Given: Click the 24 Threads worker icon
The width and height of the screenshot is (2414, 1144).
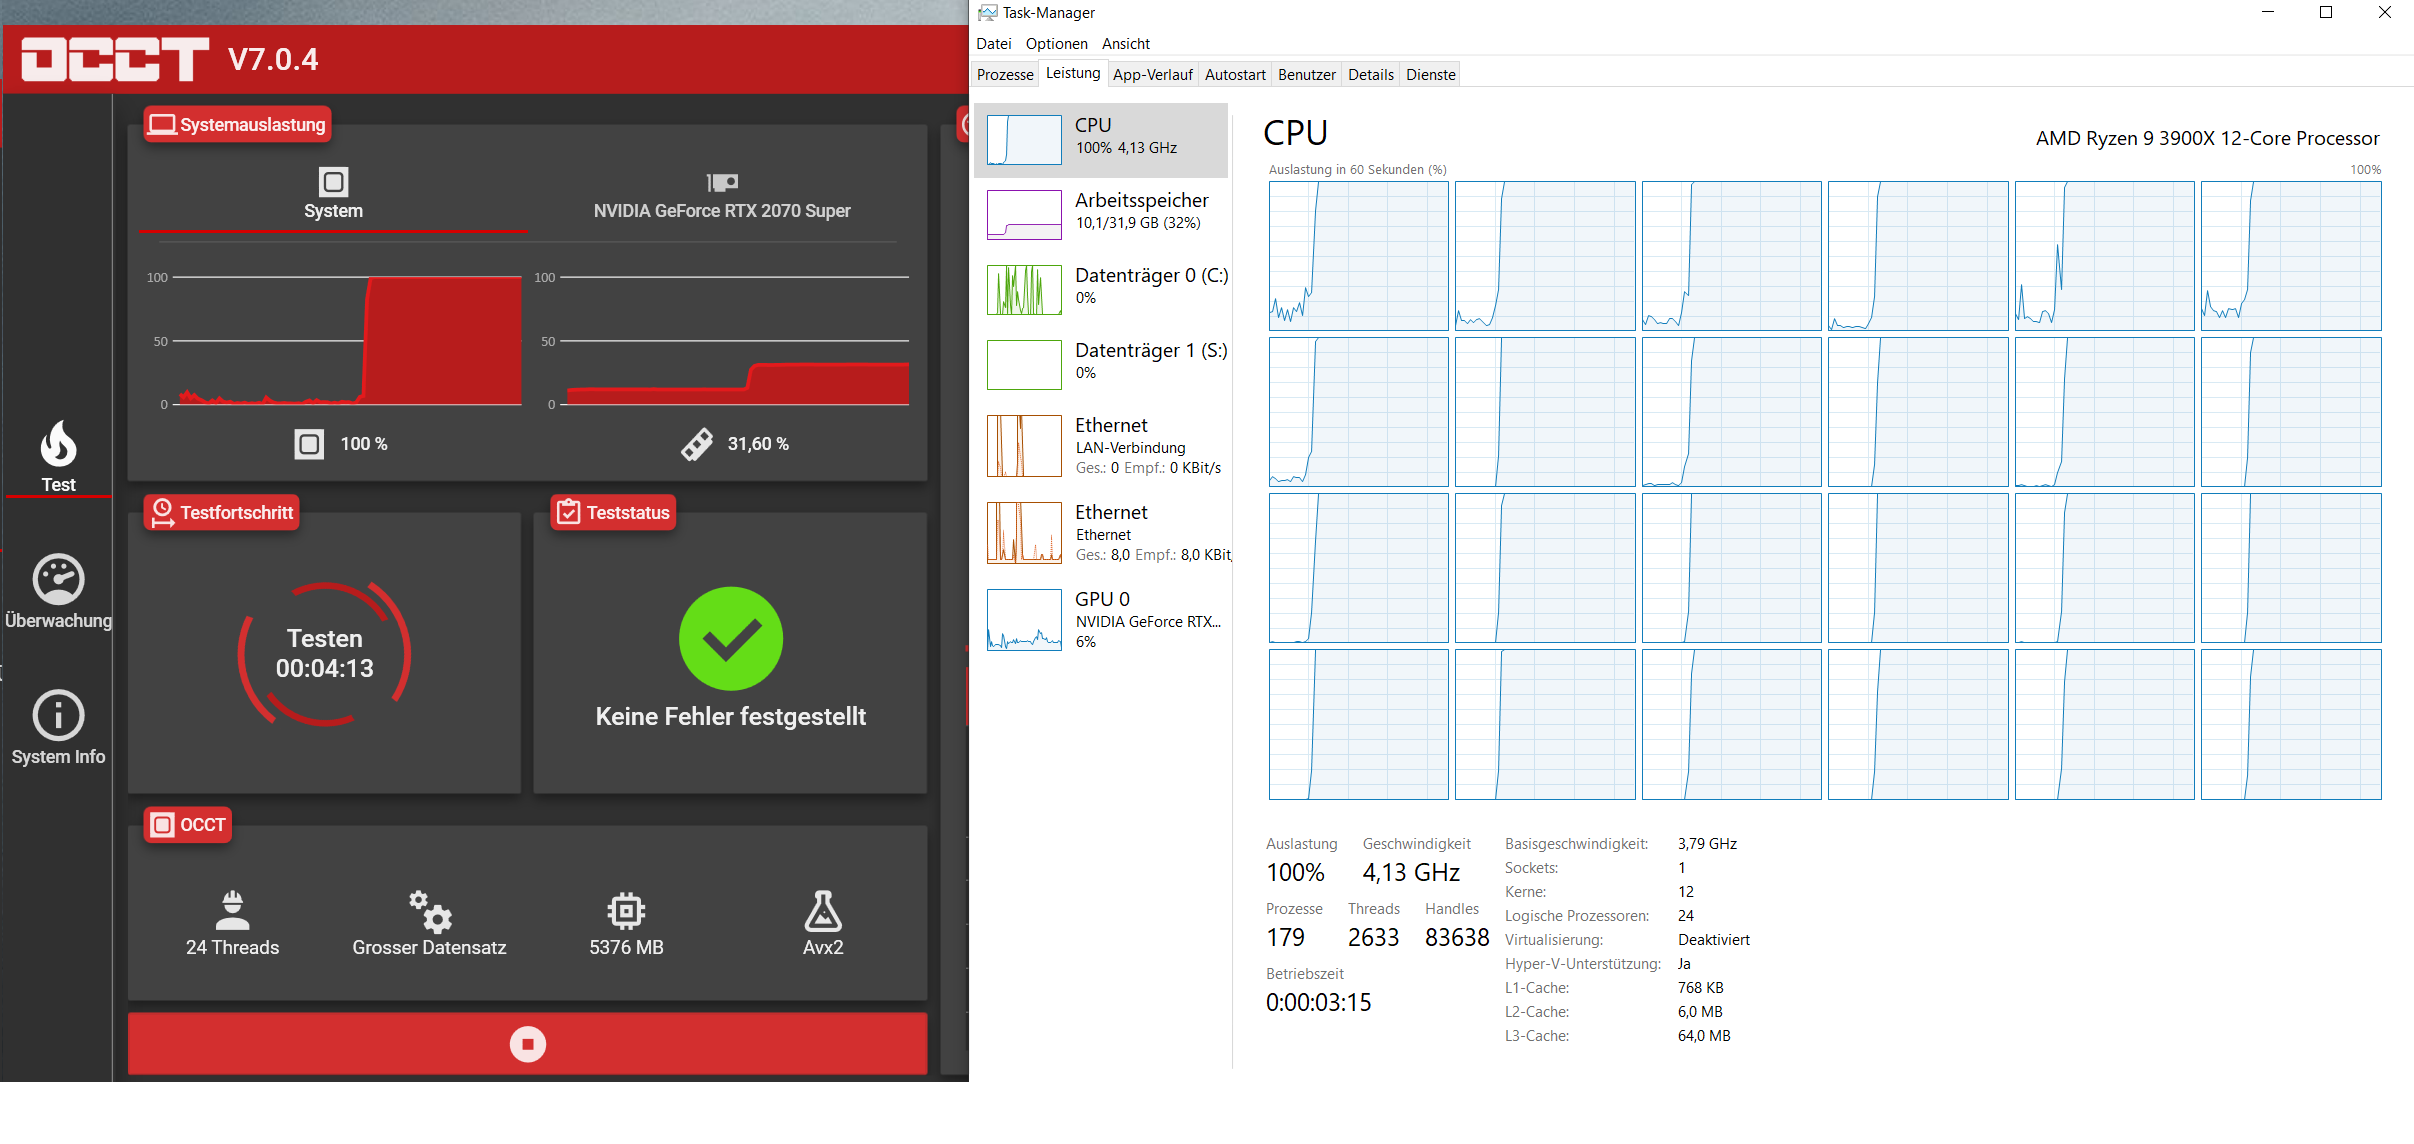Looking at the screenshot, I should click(x=232, y=911).
